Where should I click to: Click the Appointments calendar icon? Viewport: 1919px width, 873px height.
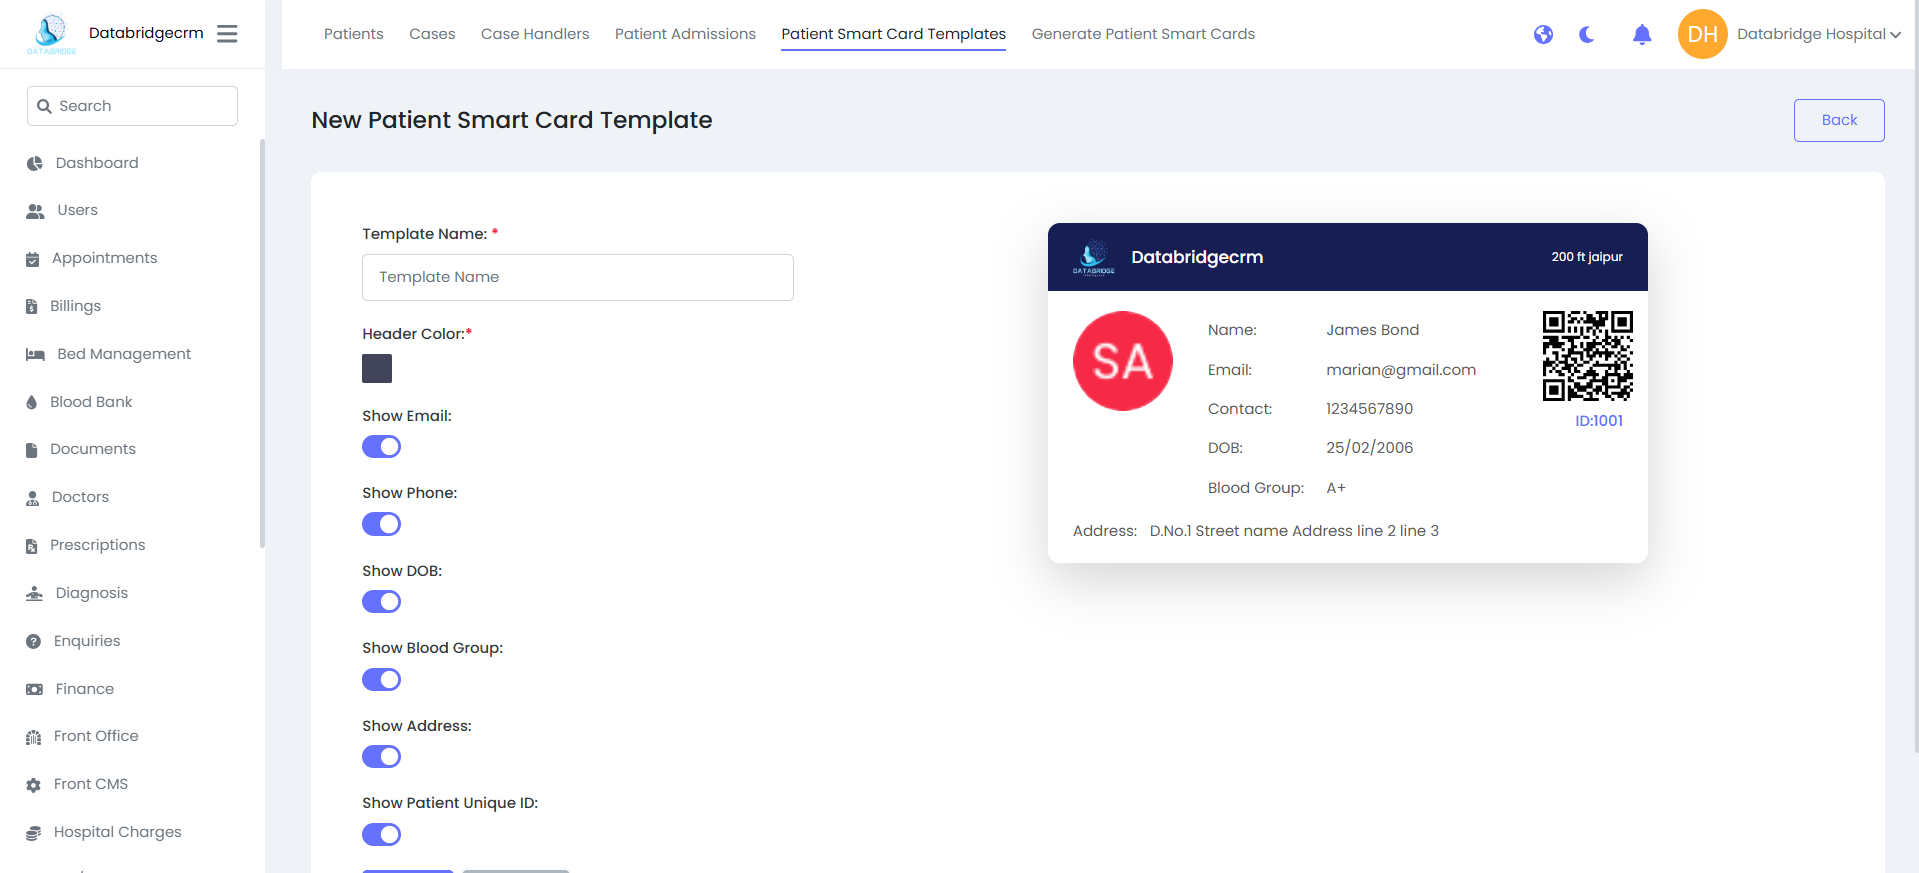pos(33,259)
